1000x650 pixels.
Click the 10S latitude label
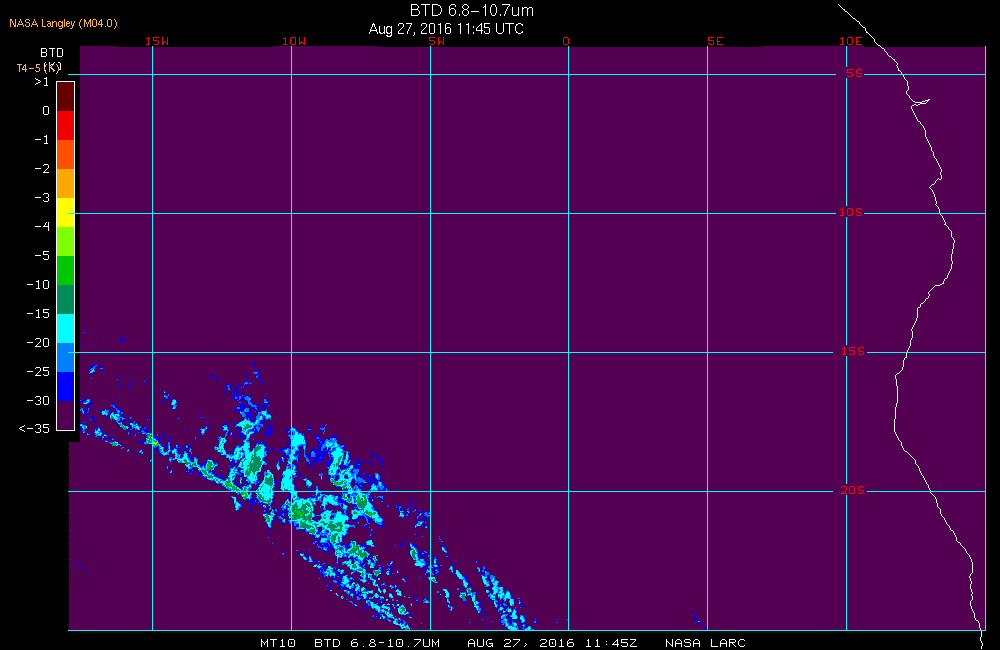pyautogui.click(x=851, y=212)
